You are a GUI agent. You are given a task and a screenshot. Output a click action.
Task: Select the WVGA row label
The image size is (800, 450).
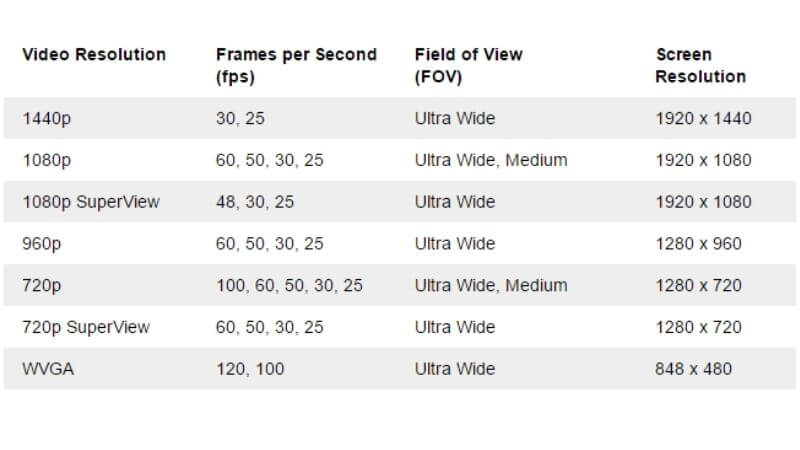[x=48, y=369]
